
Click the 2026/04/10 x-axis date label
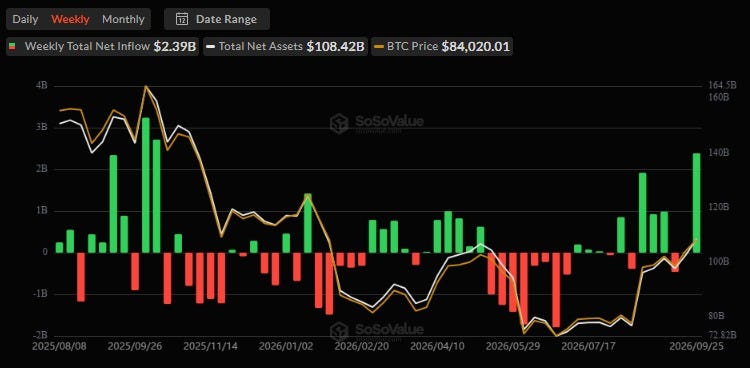(x=437, y=346)
